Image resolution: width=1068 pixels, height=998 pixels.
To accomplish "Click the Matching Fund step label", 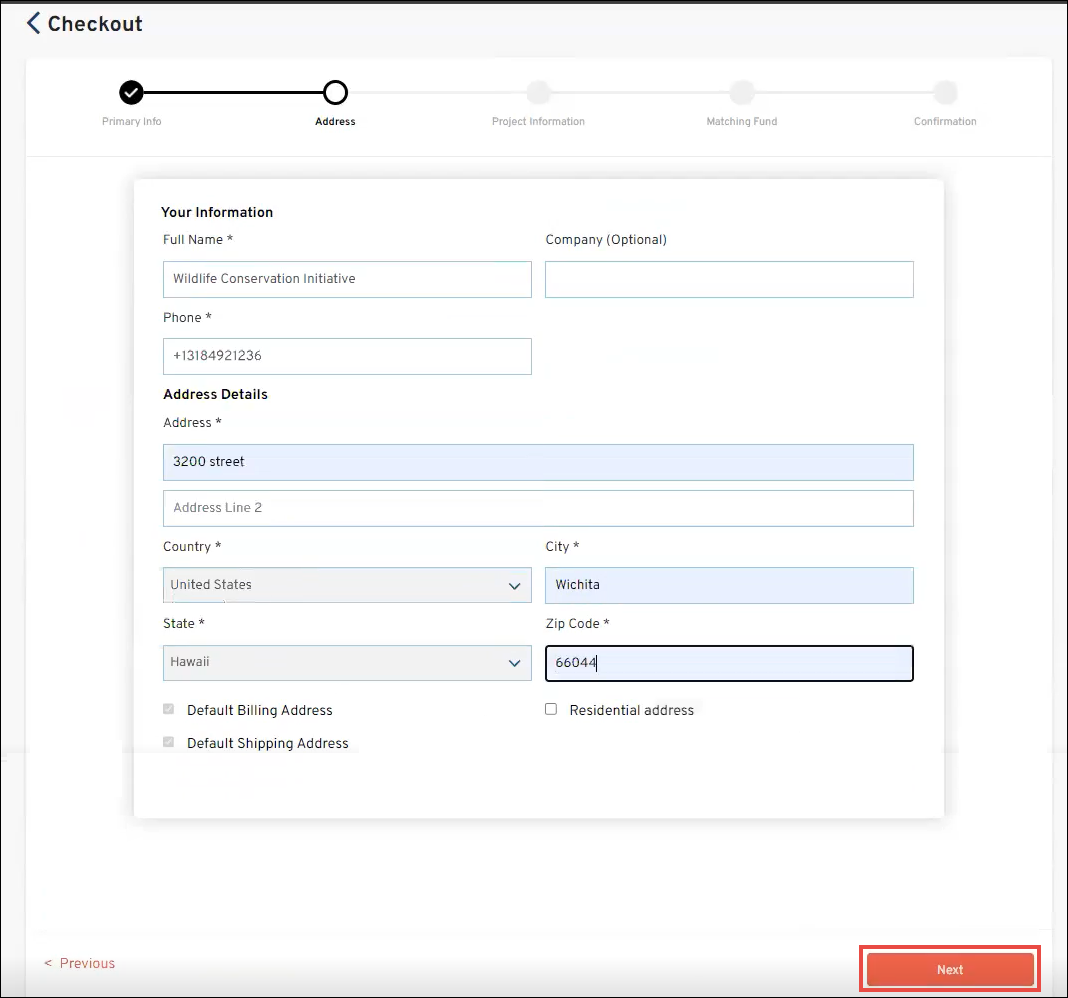I will [741, 122].
